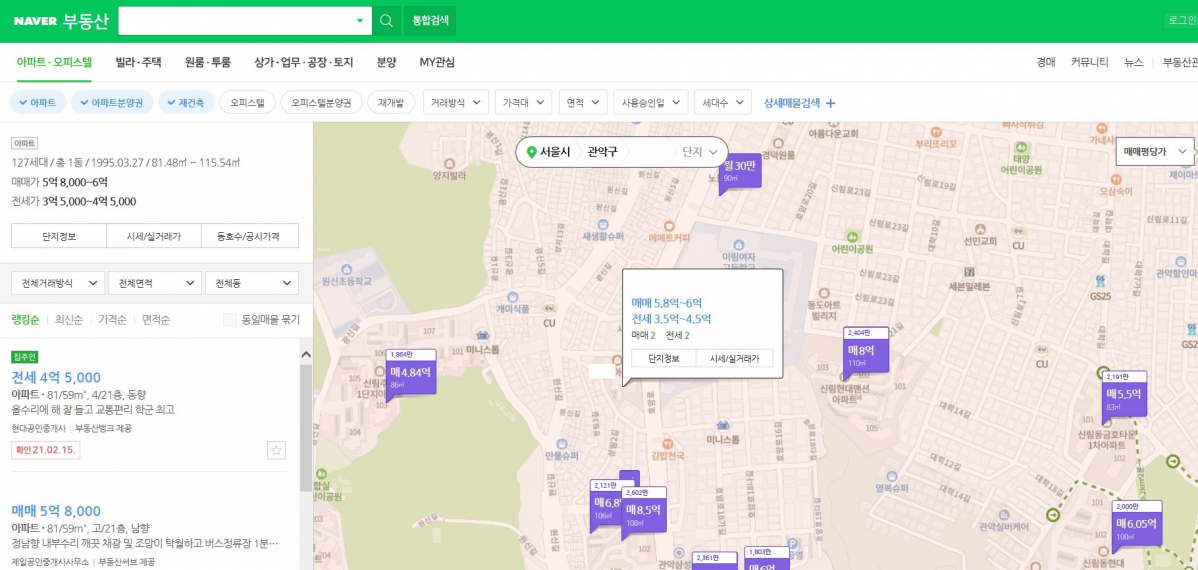1198x570 pixels.
Task: Click the listing scrollbar up arrow
Action: coord(306,355)
